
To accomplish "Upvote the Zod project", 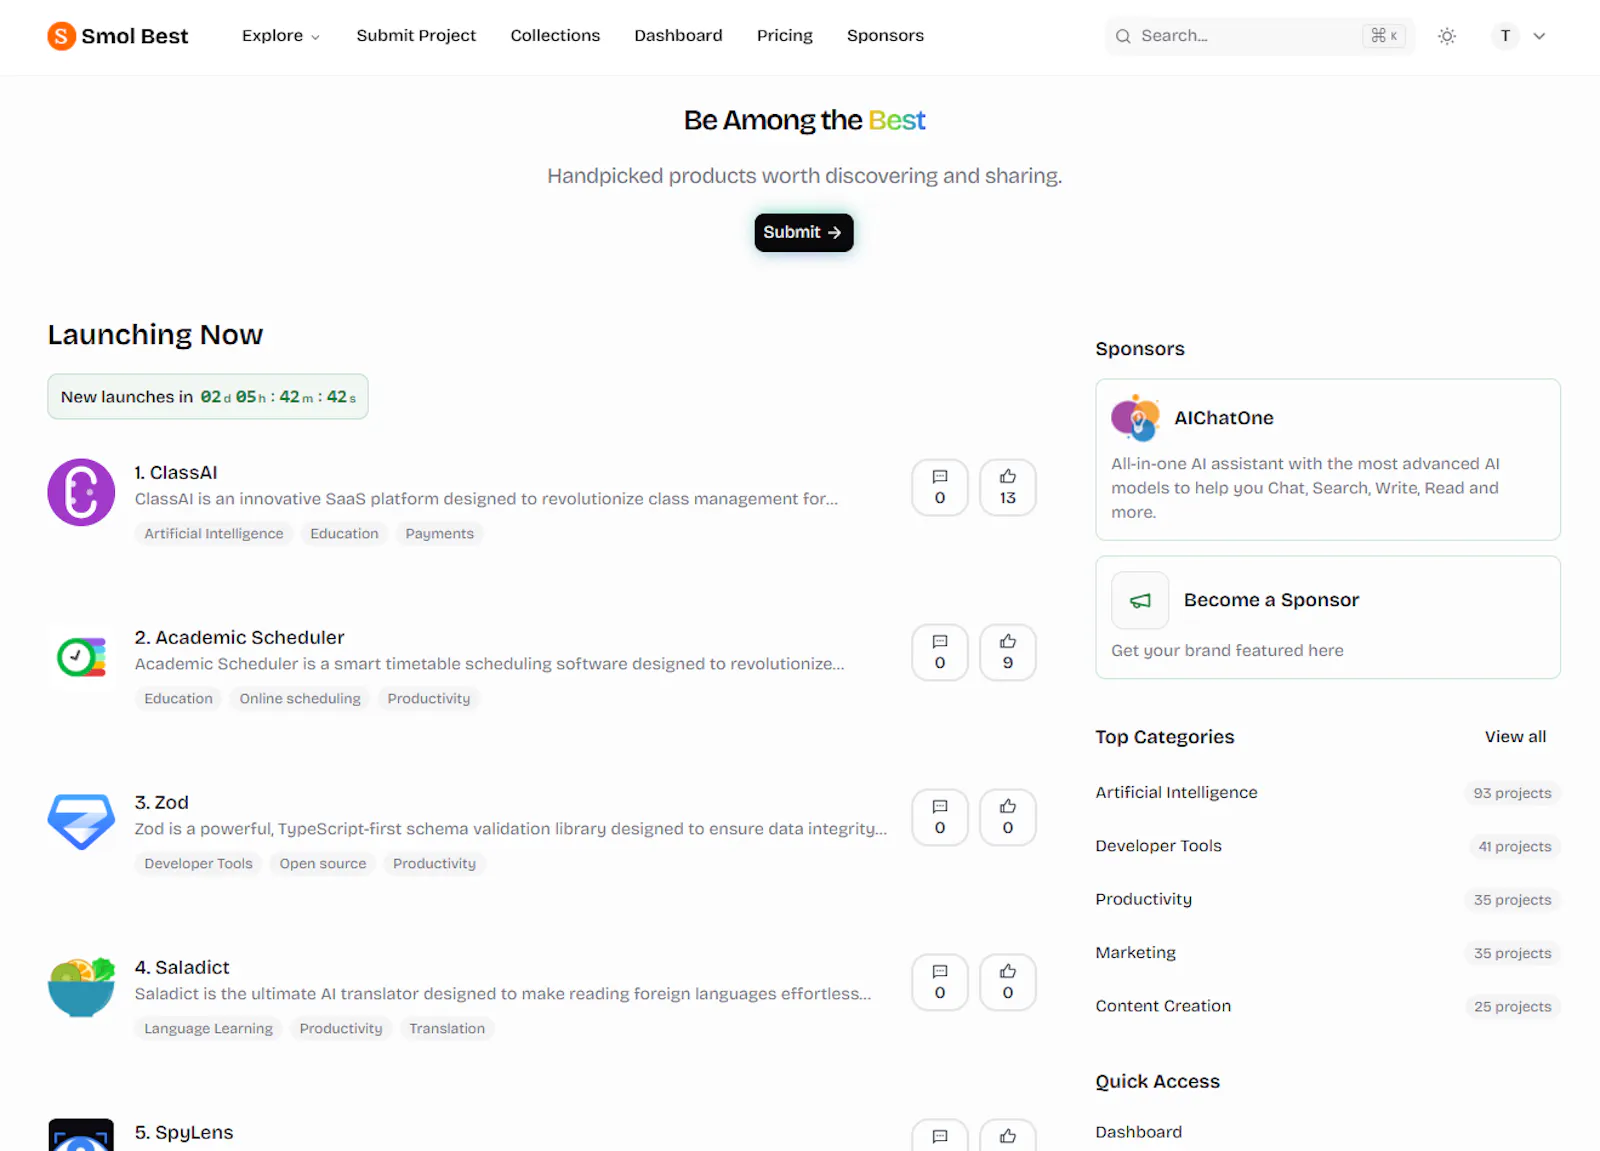I will pos(1007,817).
